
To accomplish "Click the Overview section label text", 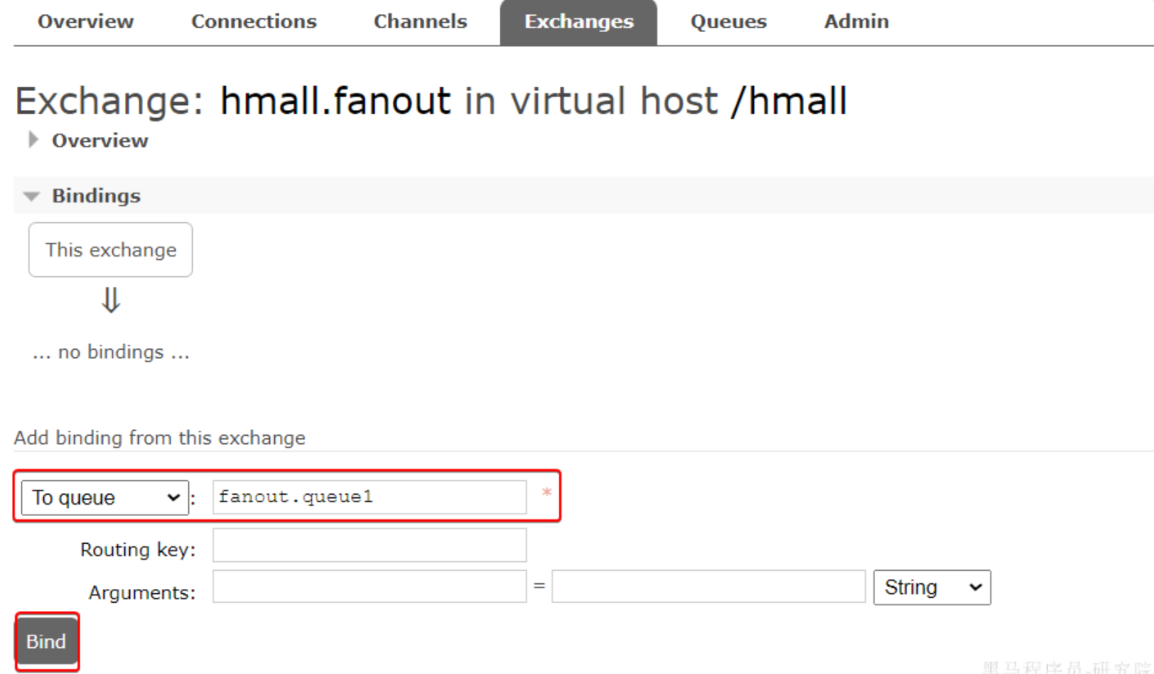I will pyautogui.click(x=99, y=141).
